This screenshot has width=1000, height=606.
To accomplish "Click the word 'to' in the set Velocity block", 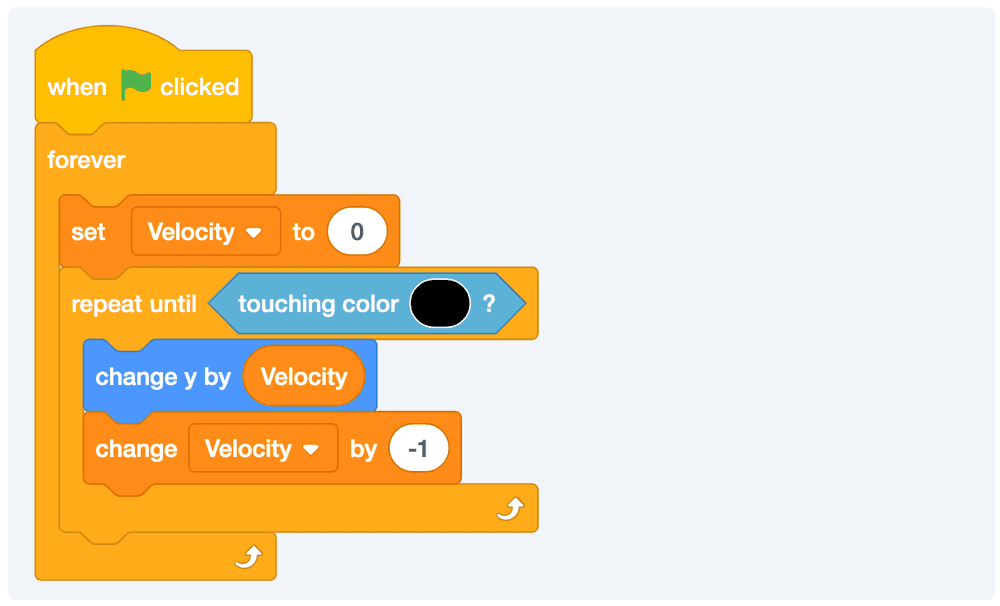I will (x=303, y=232).
